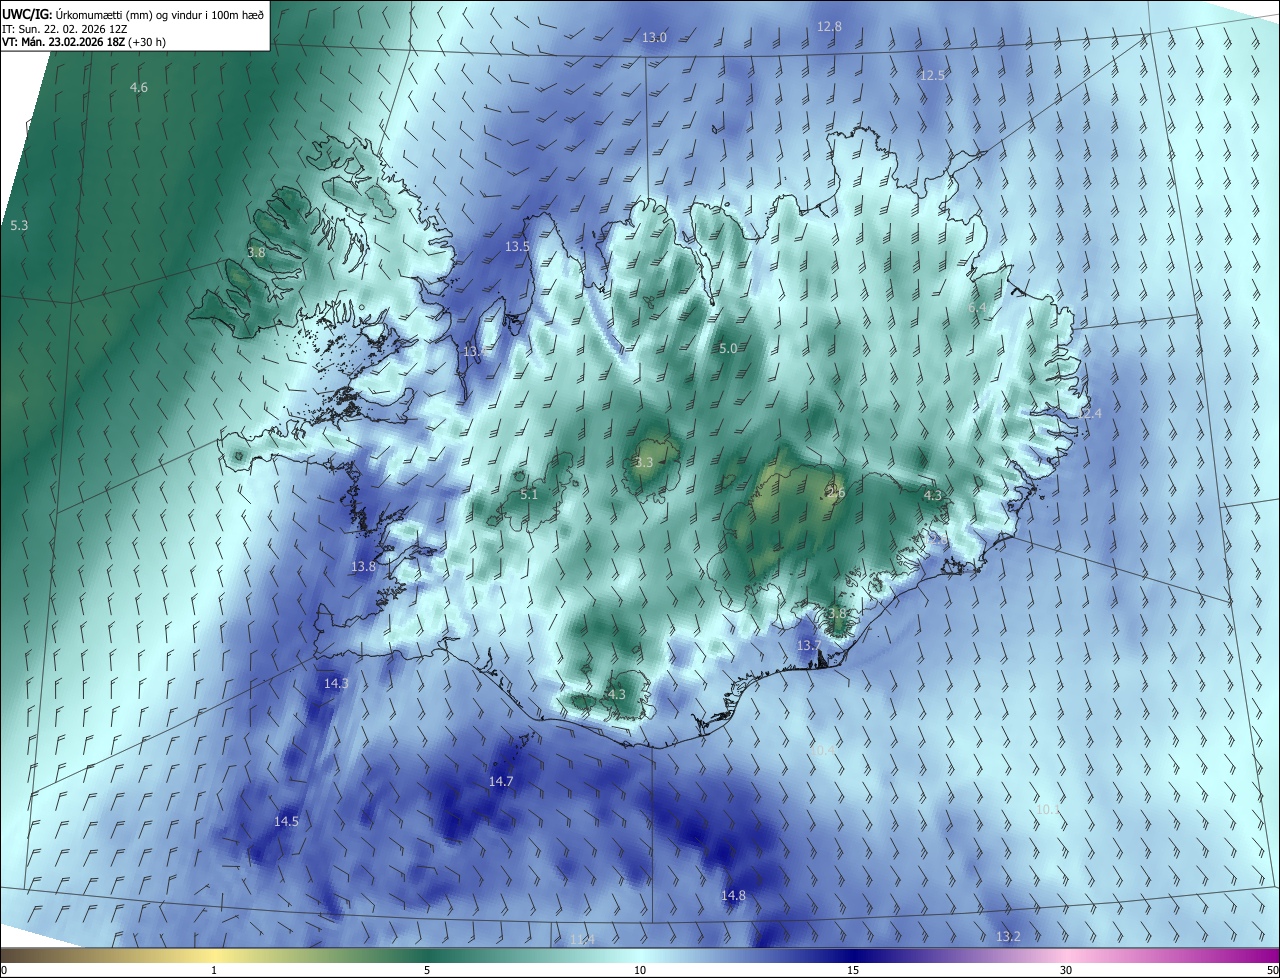Click the value label 5.0
1280x978 pixels.
[728, 348]
